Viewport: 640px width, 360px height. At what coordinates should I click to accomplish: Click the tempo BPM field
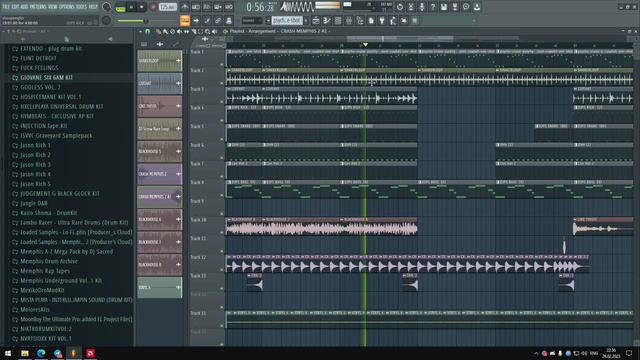168,7
